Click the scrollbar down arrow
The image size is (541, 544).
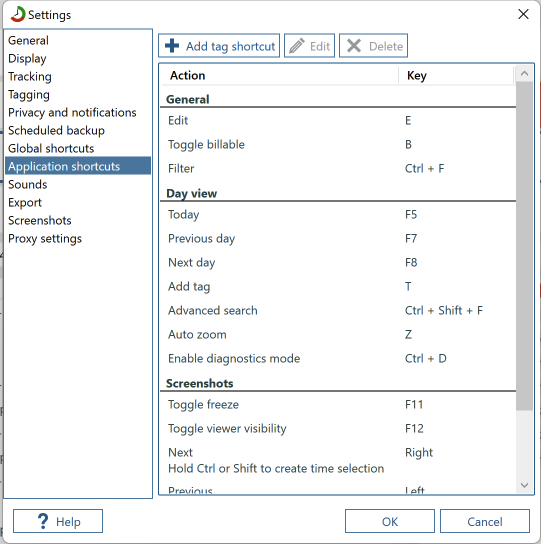(524, 485)
